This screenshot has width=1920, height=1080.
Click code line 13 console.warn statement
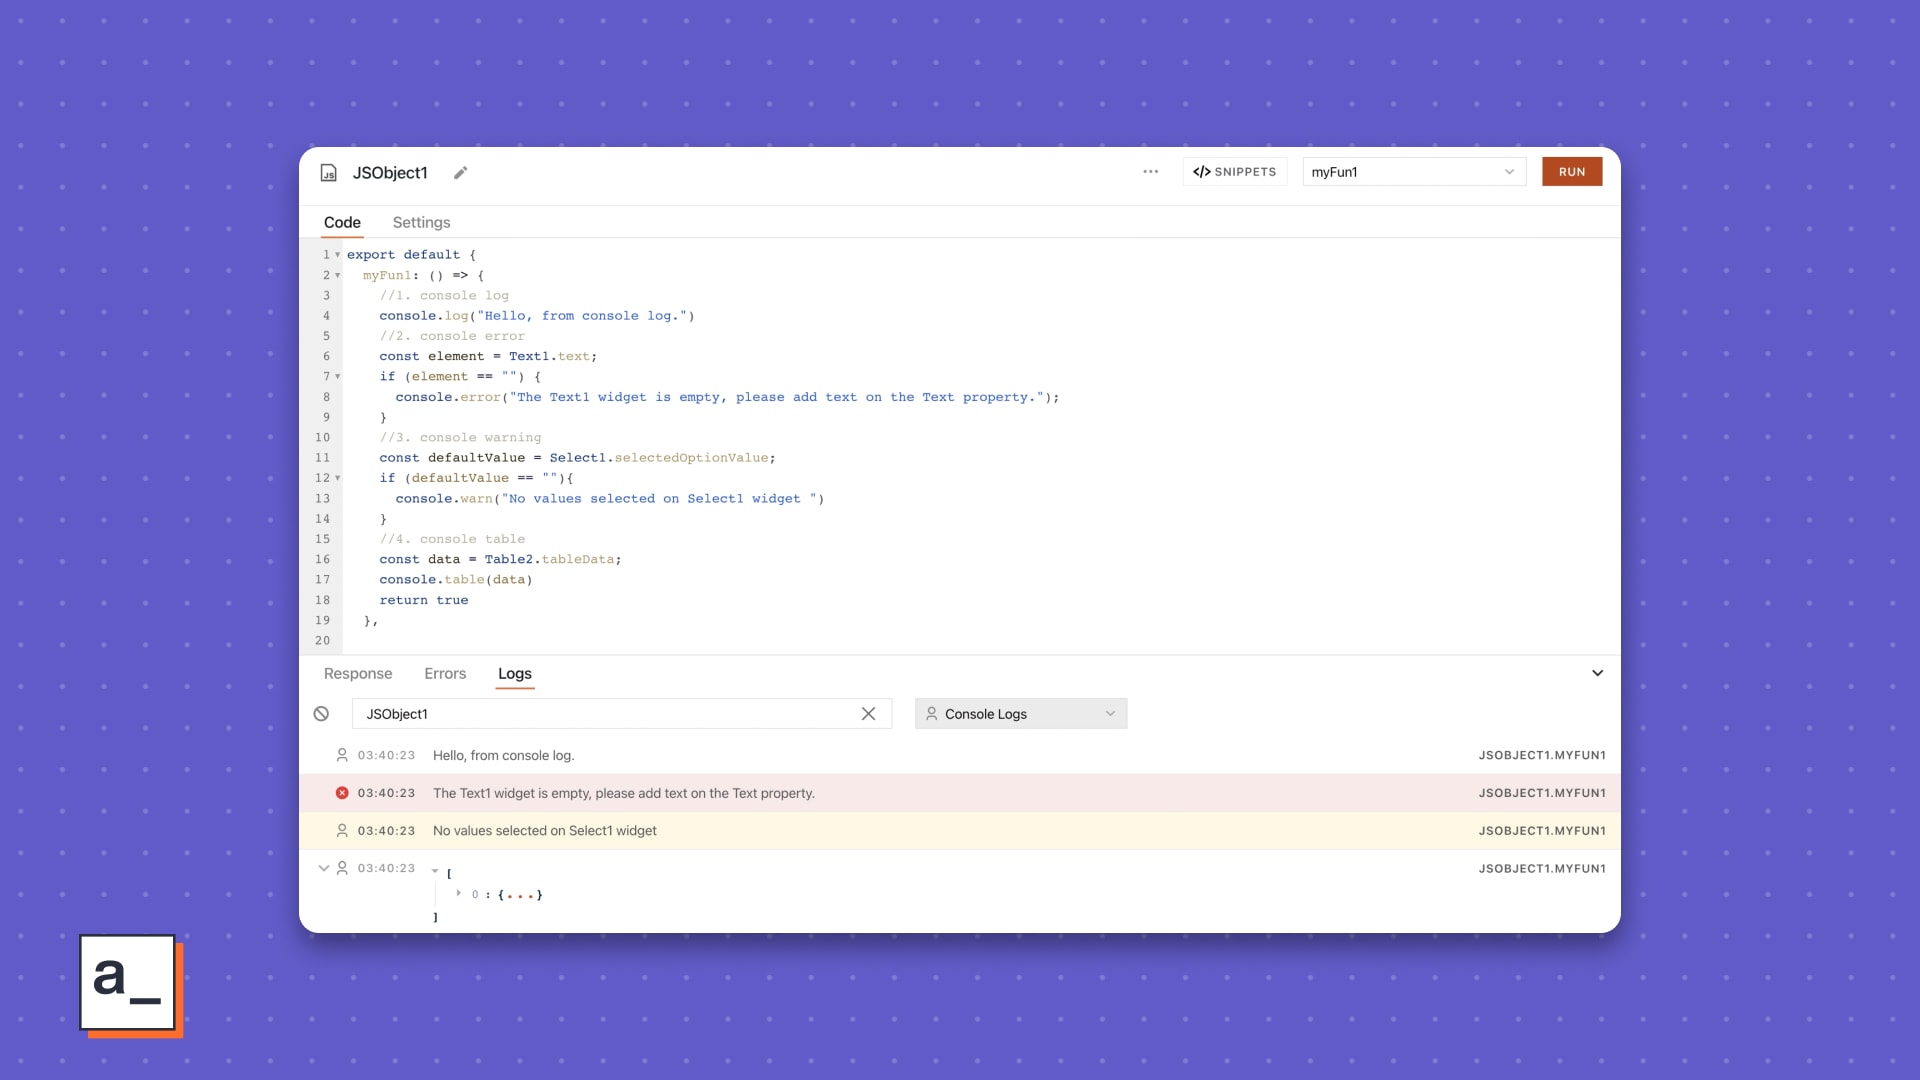click(x=610, y=499)
